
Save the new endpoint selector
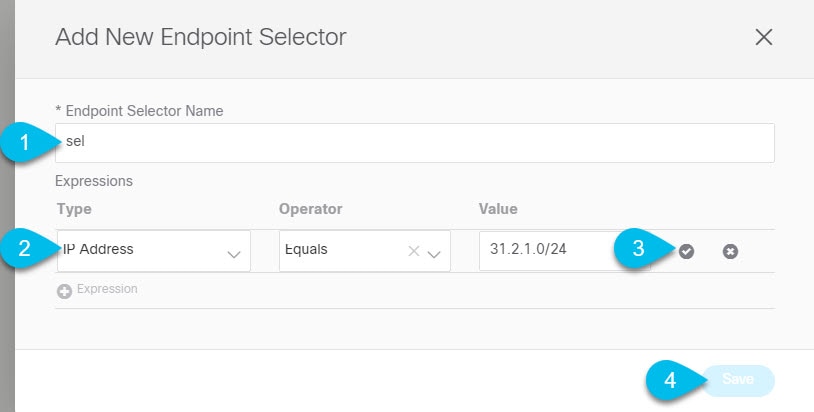(738, 380)
